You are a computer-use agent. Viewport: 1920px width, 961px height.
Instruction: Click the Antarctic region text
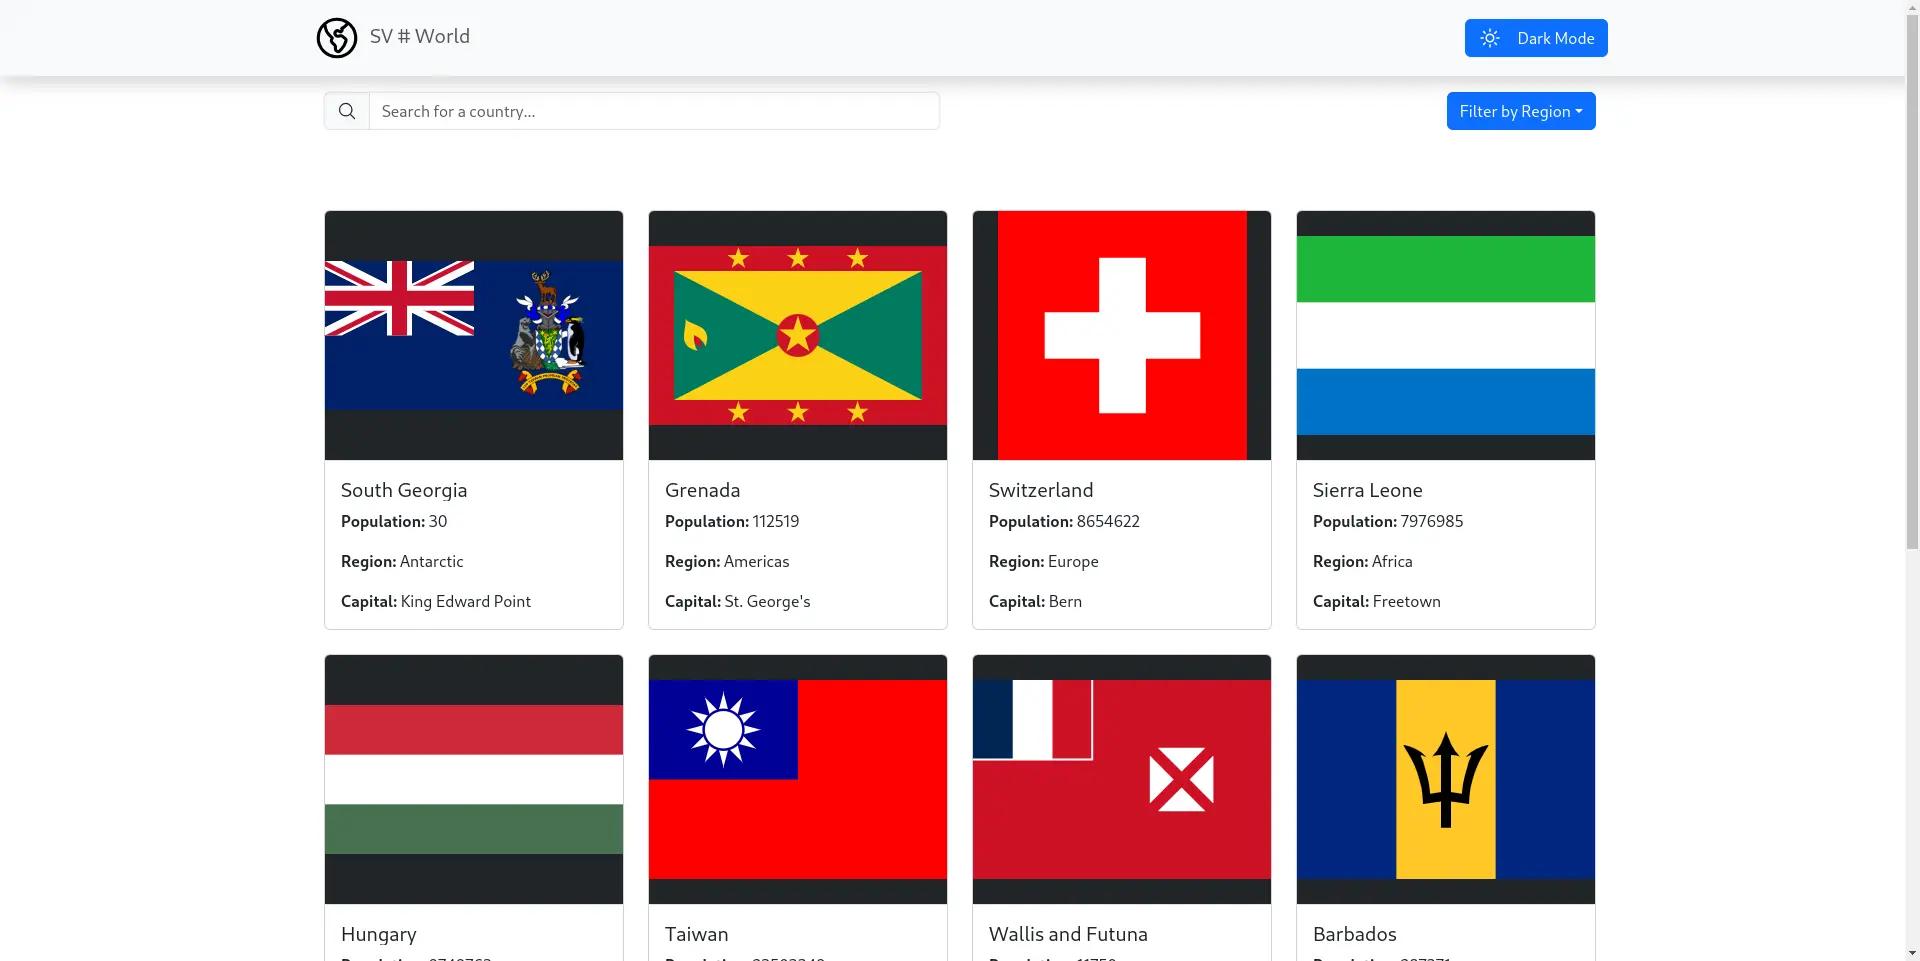(432, 561)
